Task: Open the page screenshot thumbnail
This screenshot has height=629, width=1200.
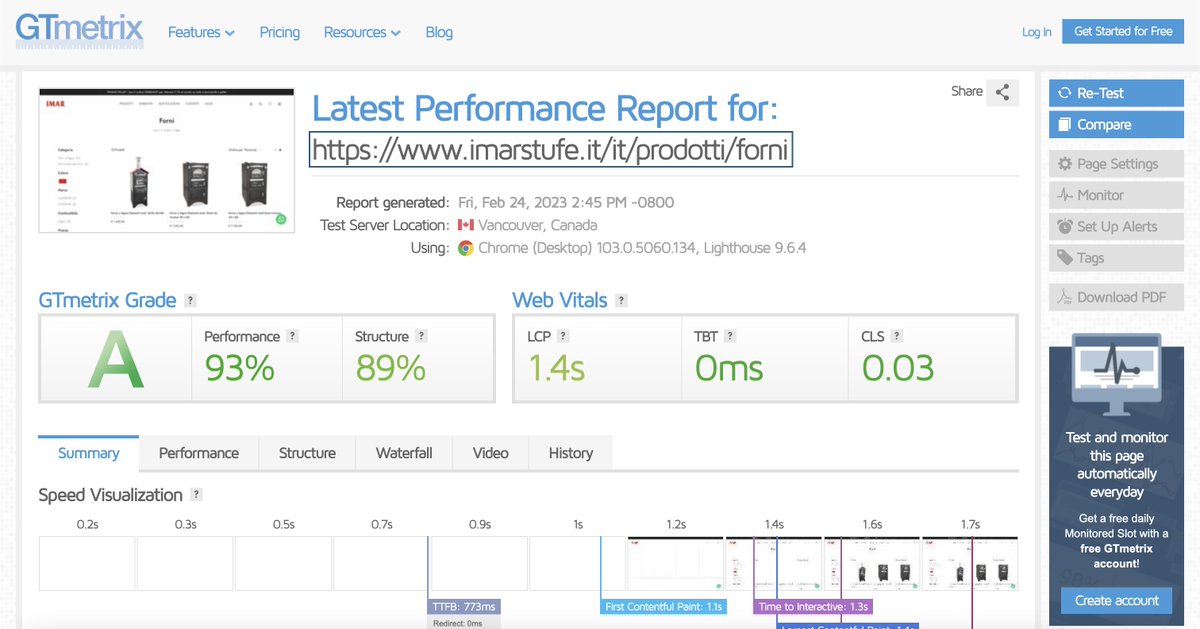Action: pyautogui.click(x=167, y=160)
